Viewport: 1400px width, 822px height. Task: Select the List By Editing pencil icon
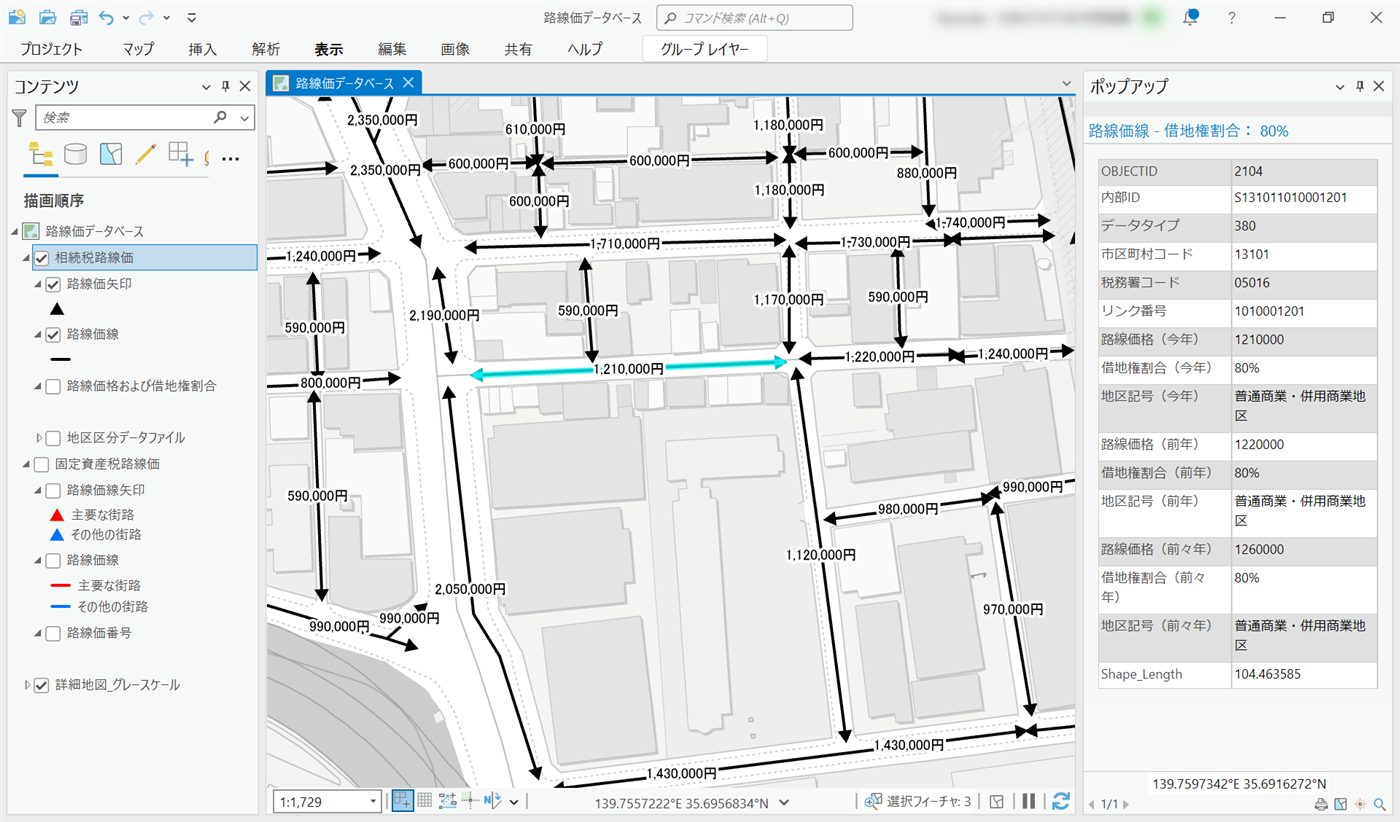coord(146,154)
